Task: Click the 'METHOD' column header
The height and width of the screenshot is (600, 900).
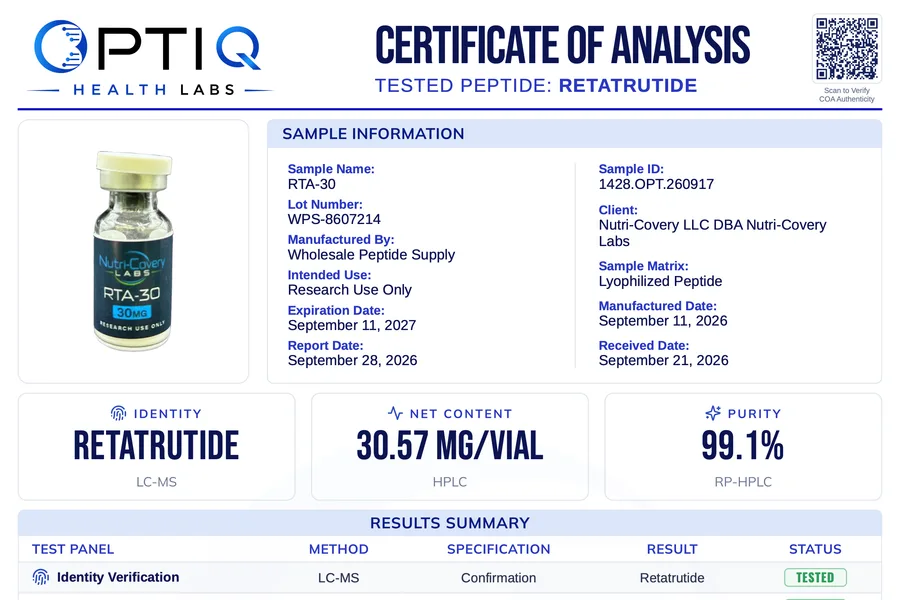Action: pos(339,549)
